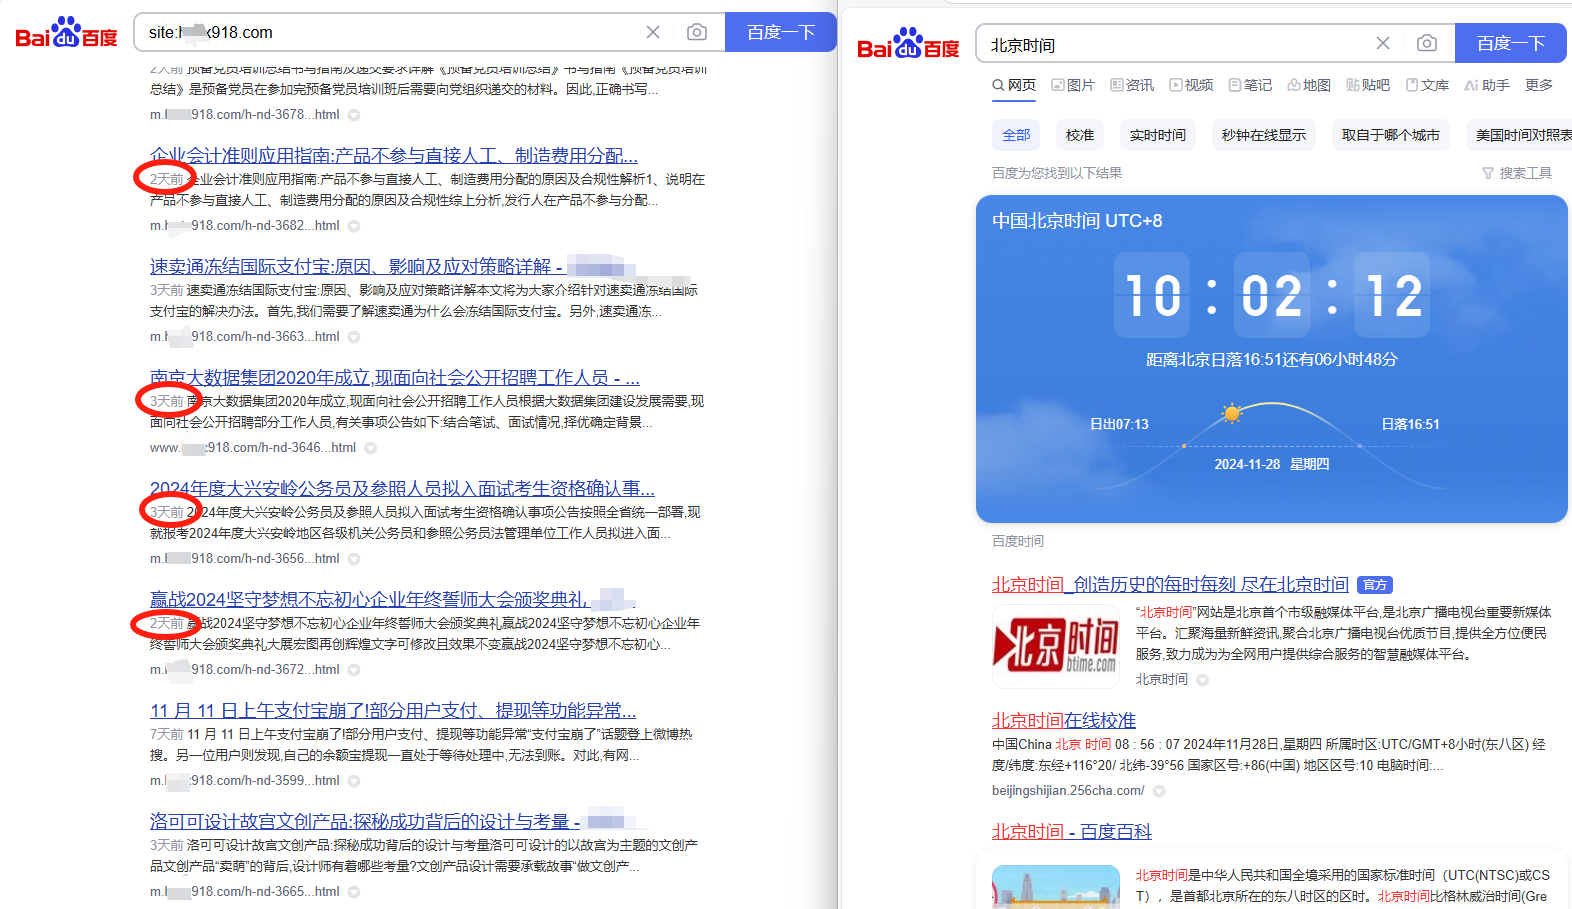
Task: Click the btime.com logo thumbnail
Action: tap(1056, 645)
